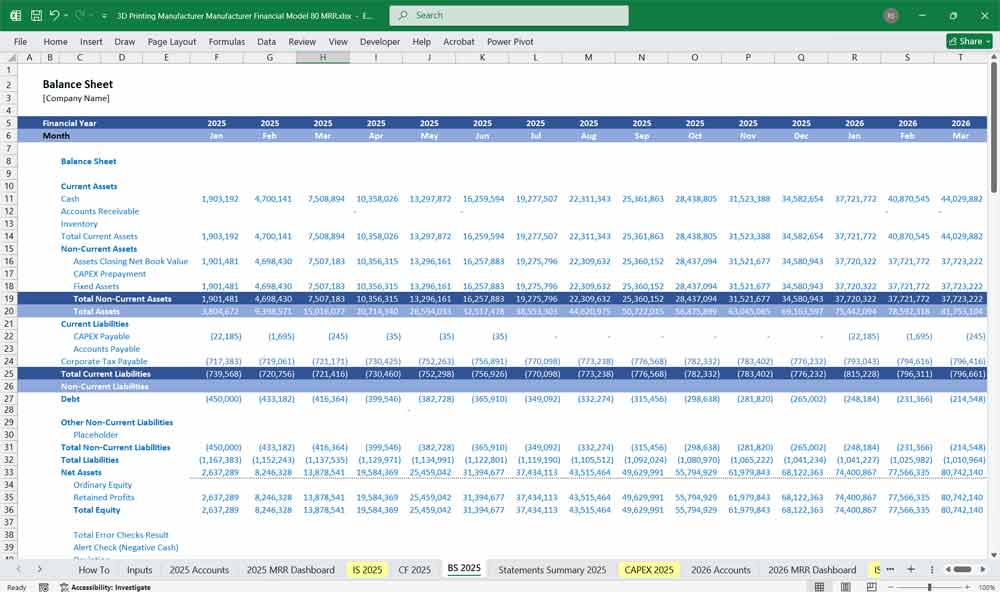Click the Share button
Viewport: 1000px width, 592px height.
pyautogui.click(x=969, y=41)
